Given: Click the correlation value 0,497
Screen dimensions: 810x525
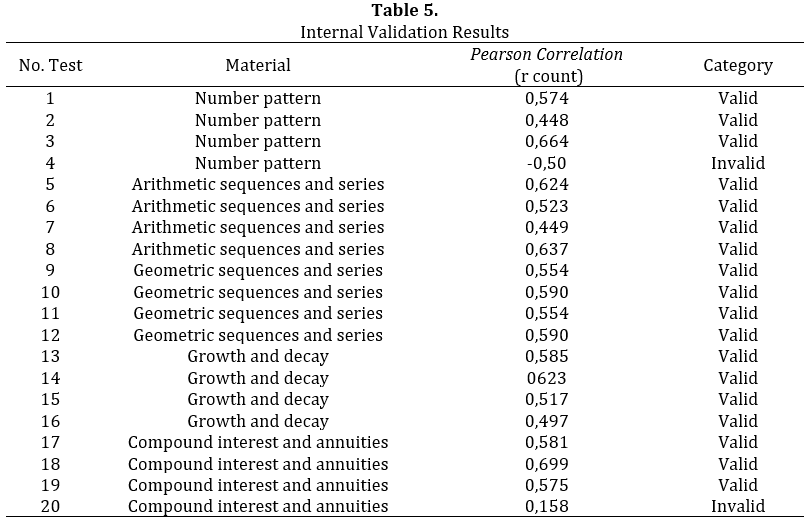Looking at the screenshot, I should (546, 421).
